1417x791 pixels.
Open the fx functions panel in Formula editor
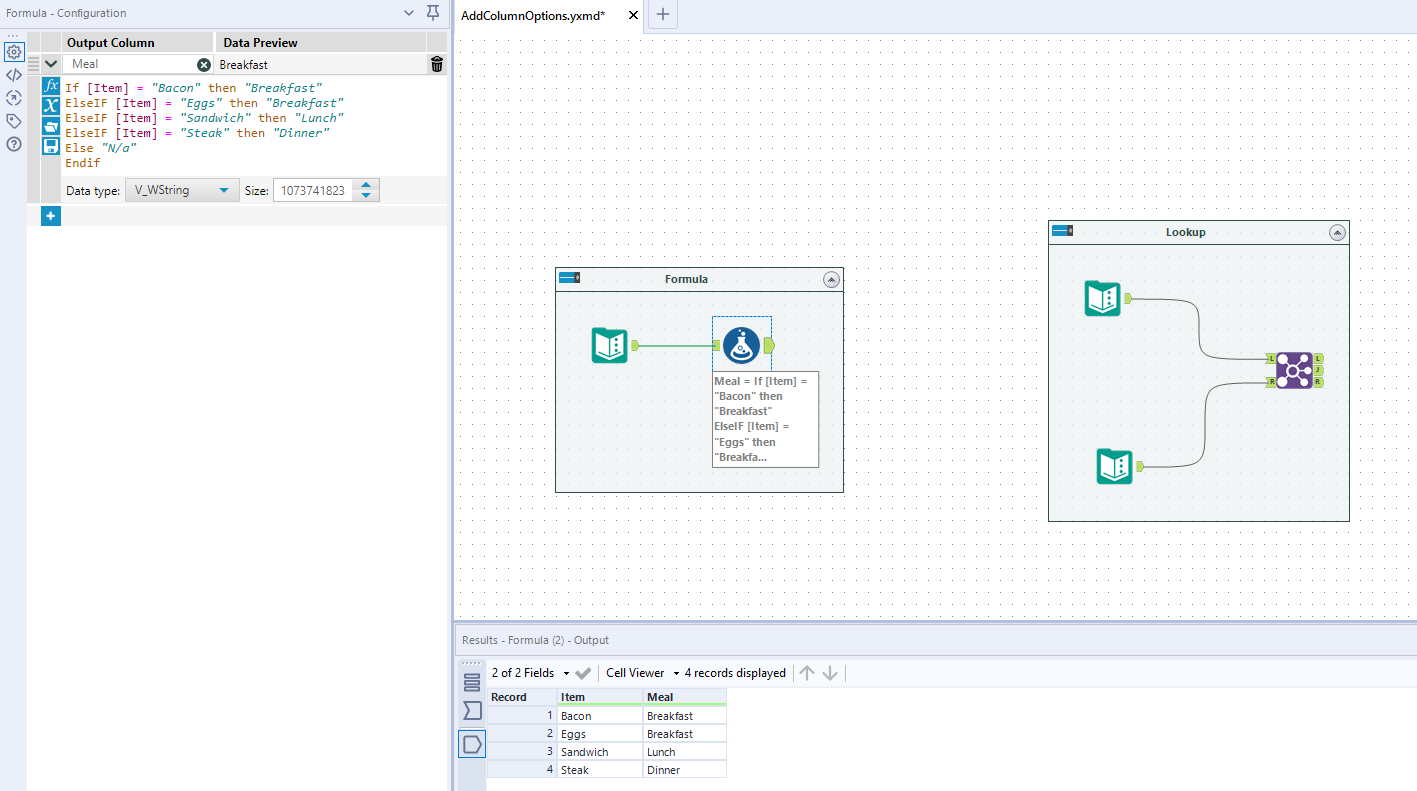pos(50,86)
